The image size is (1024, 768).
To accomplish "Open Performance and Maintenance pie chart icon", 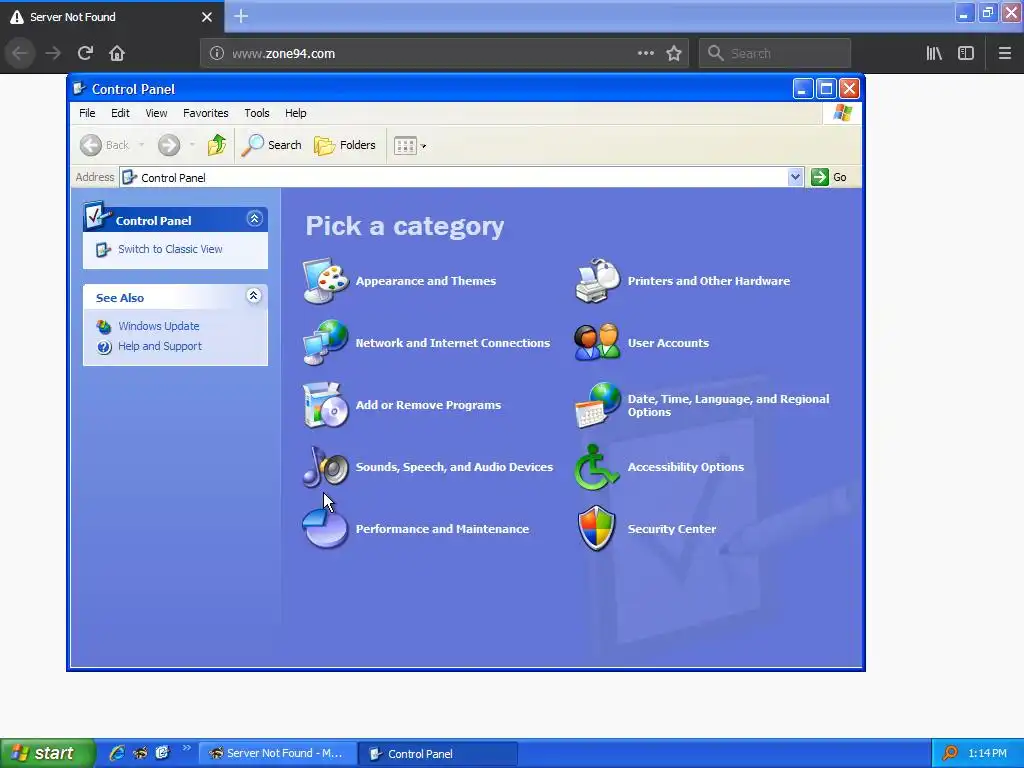I will click(x=326, y=529).
